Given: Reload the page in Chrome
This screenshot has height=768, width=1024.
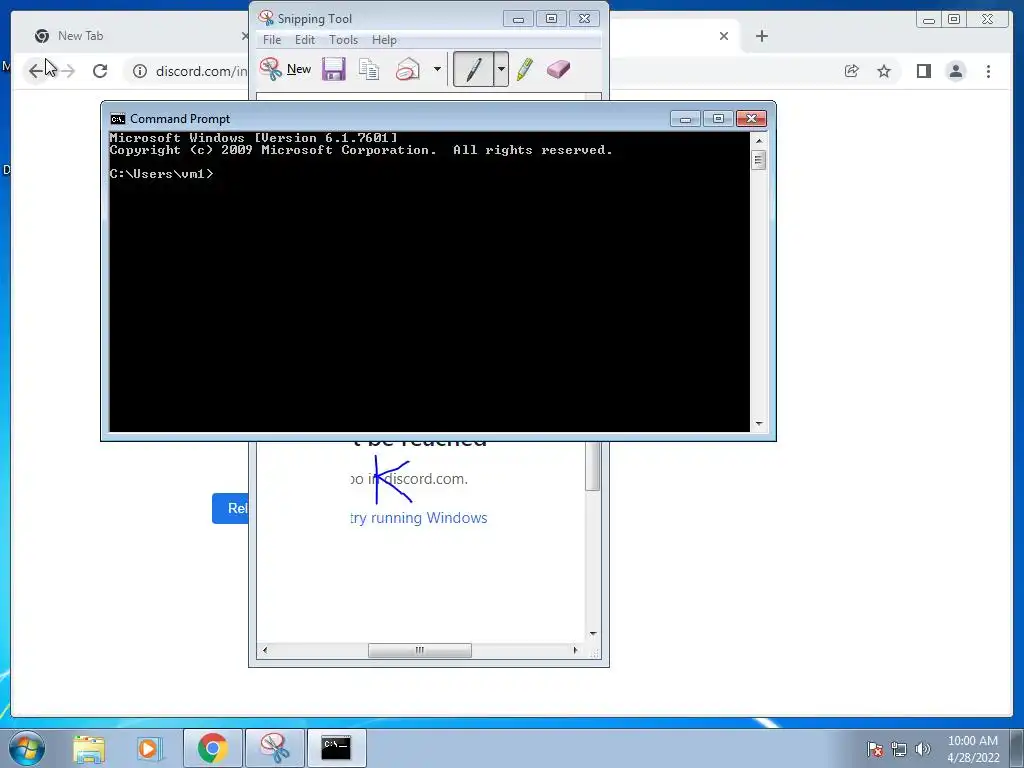Looking at the screenshot, I should tap(100, 71).
